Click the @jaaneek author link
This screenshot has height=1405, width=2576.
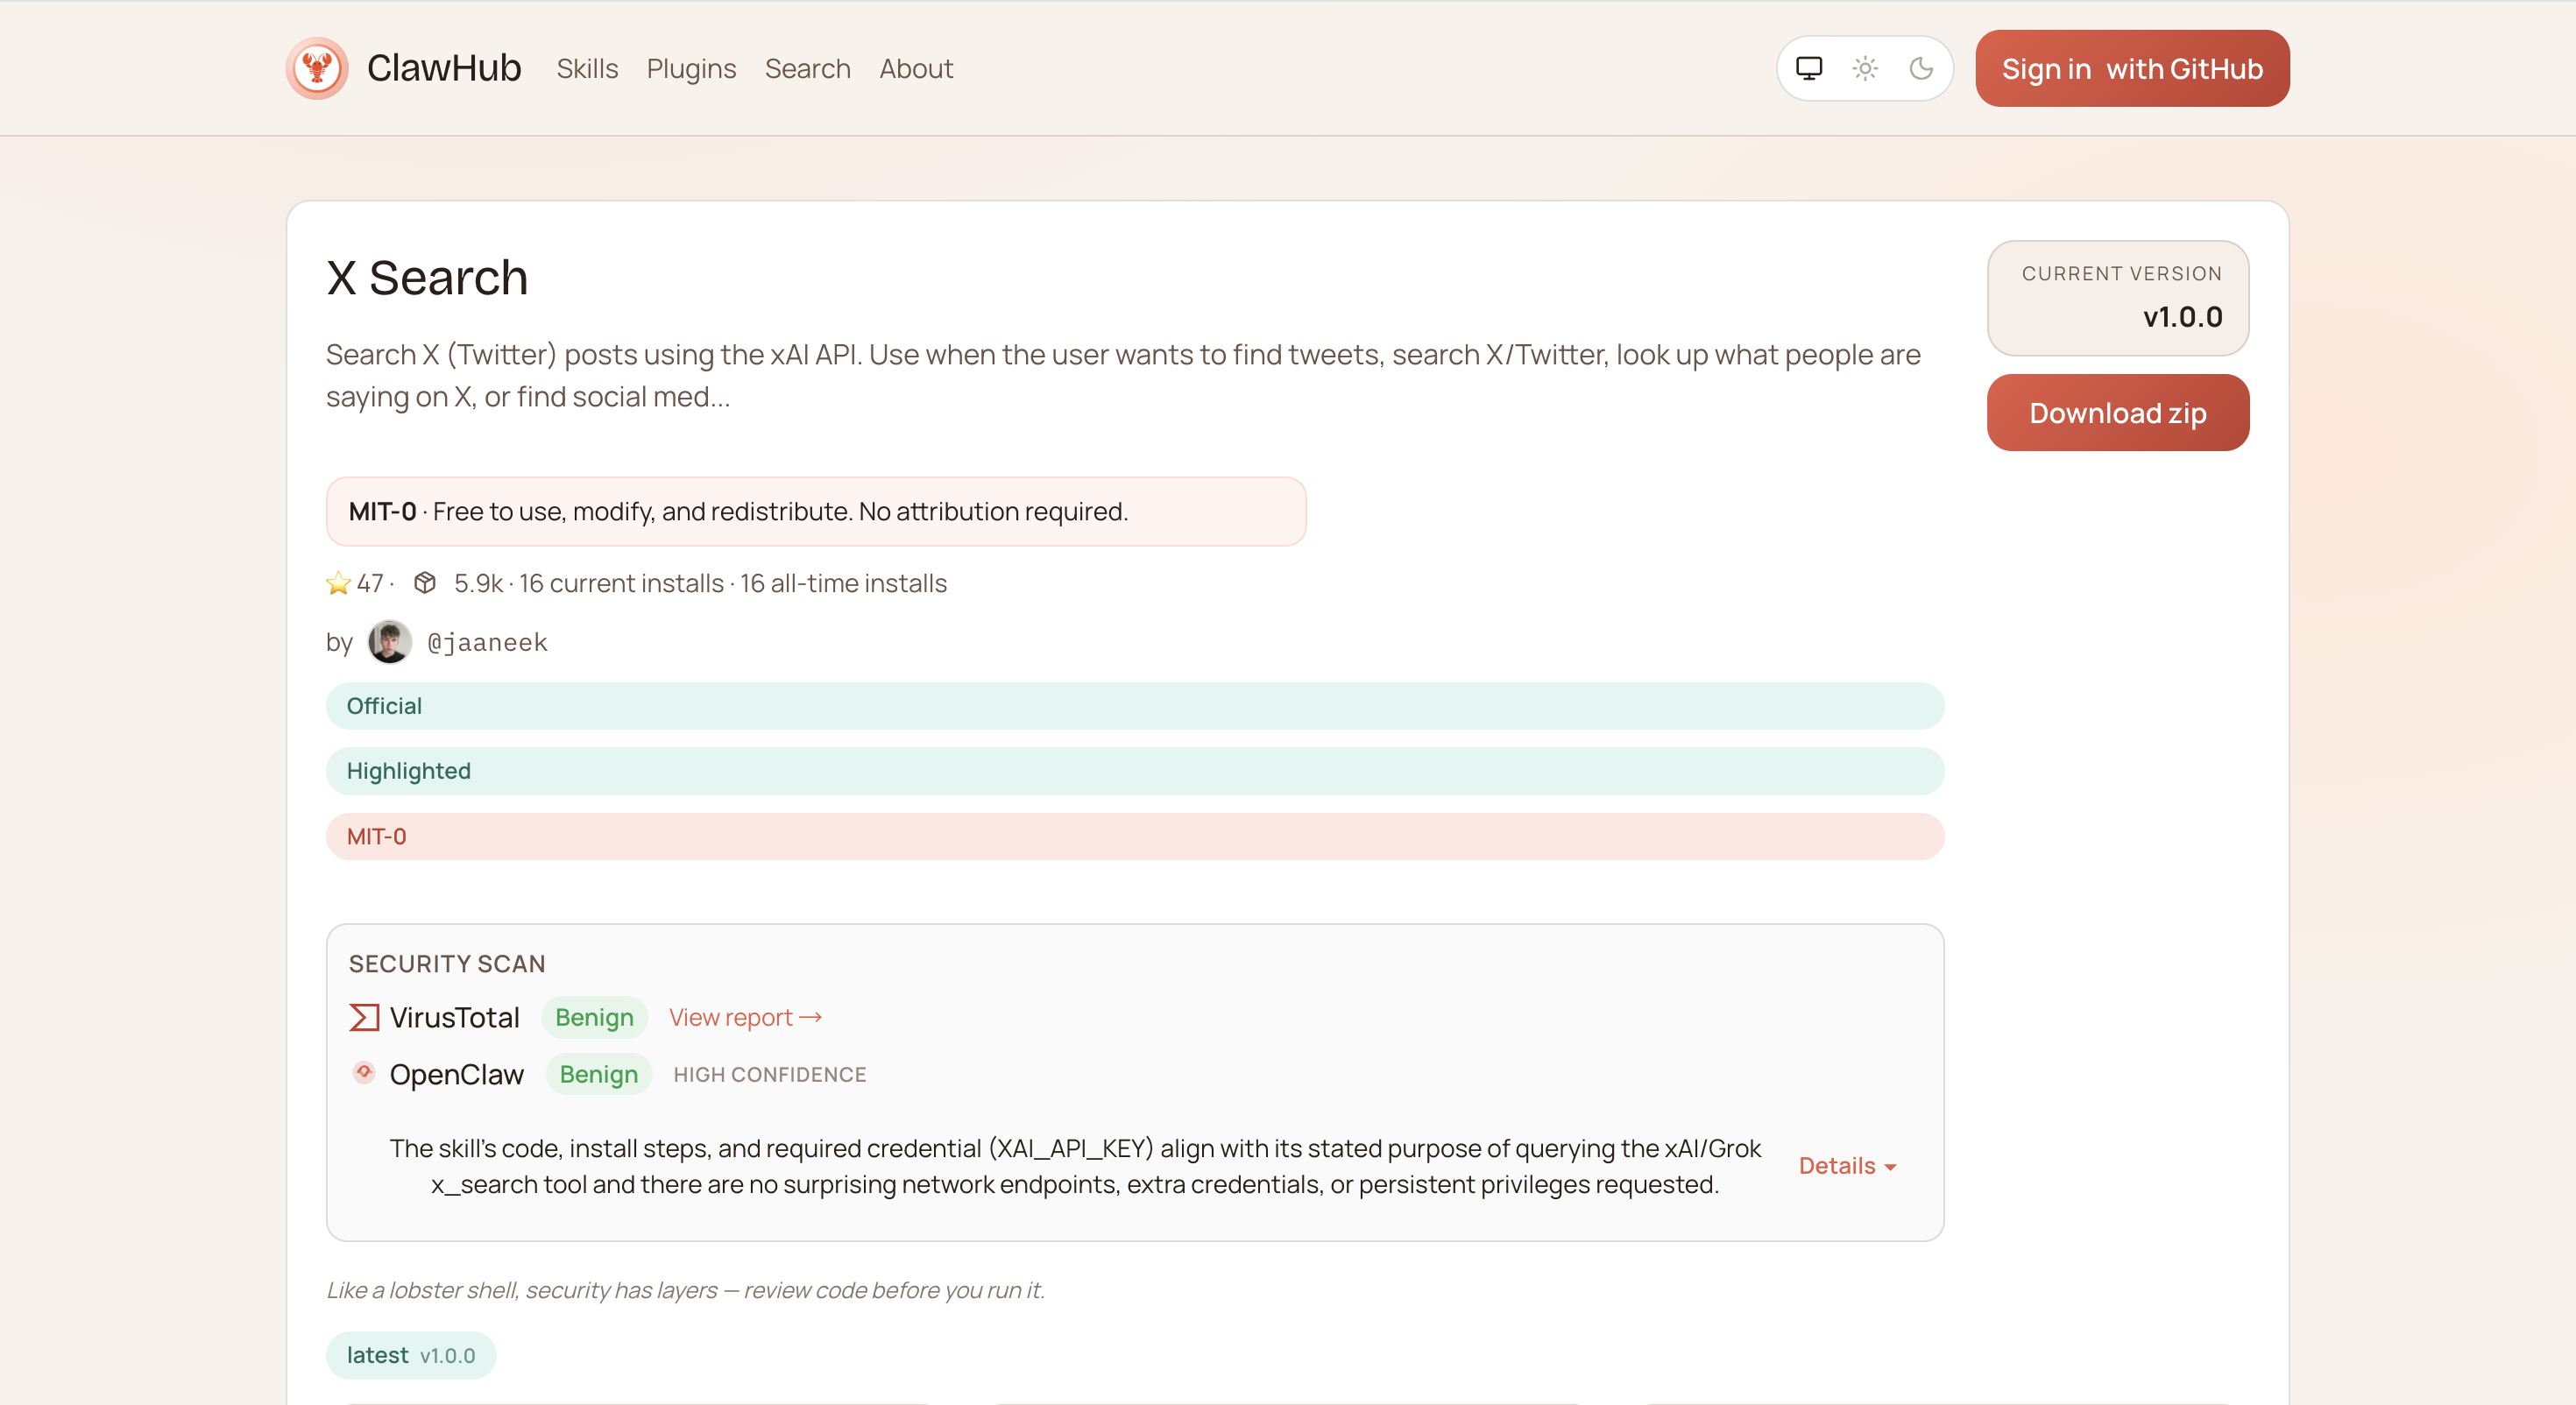click(487, 642)
